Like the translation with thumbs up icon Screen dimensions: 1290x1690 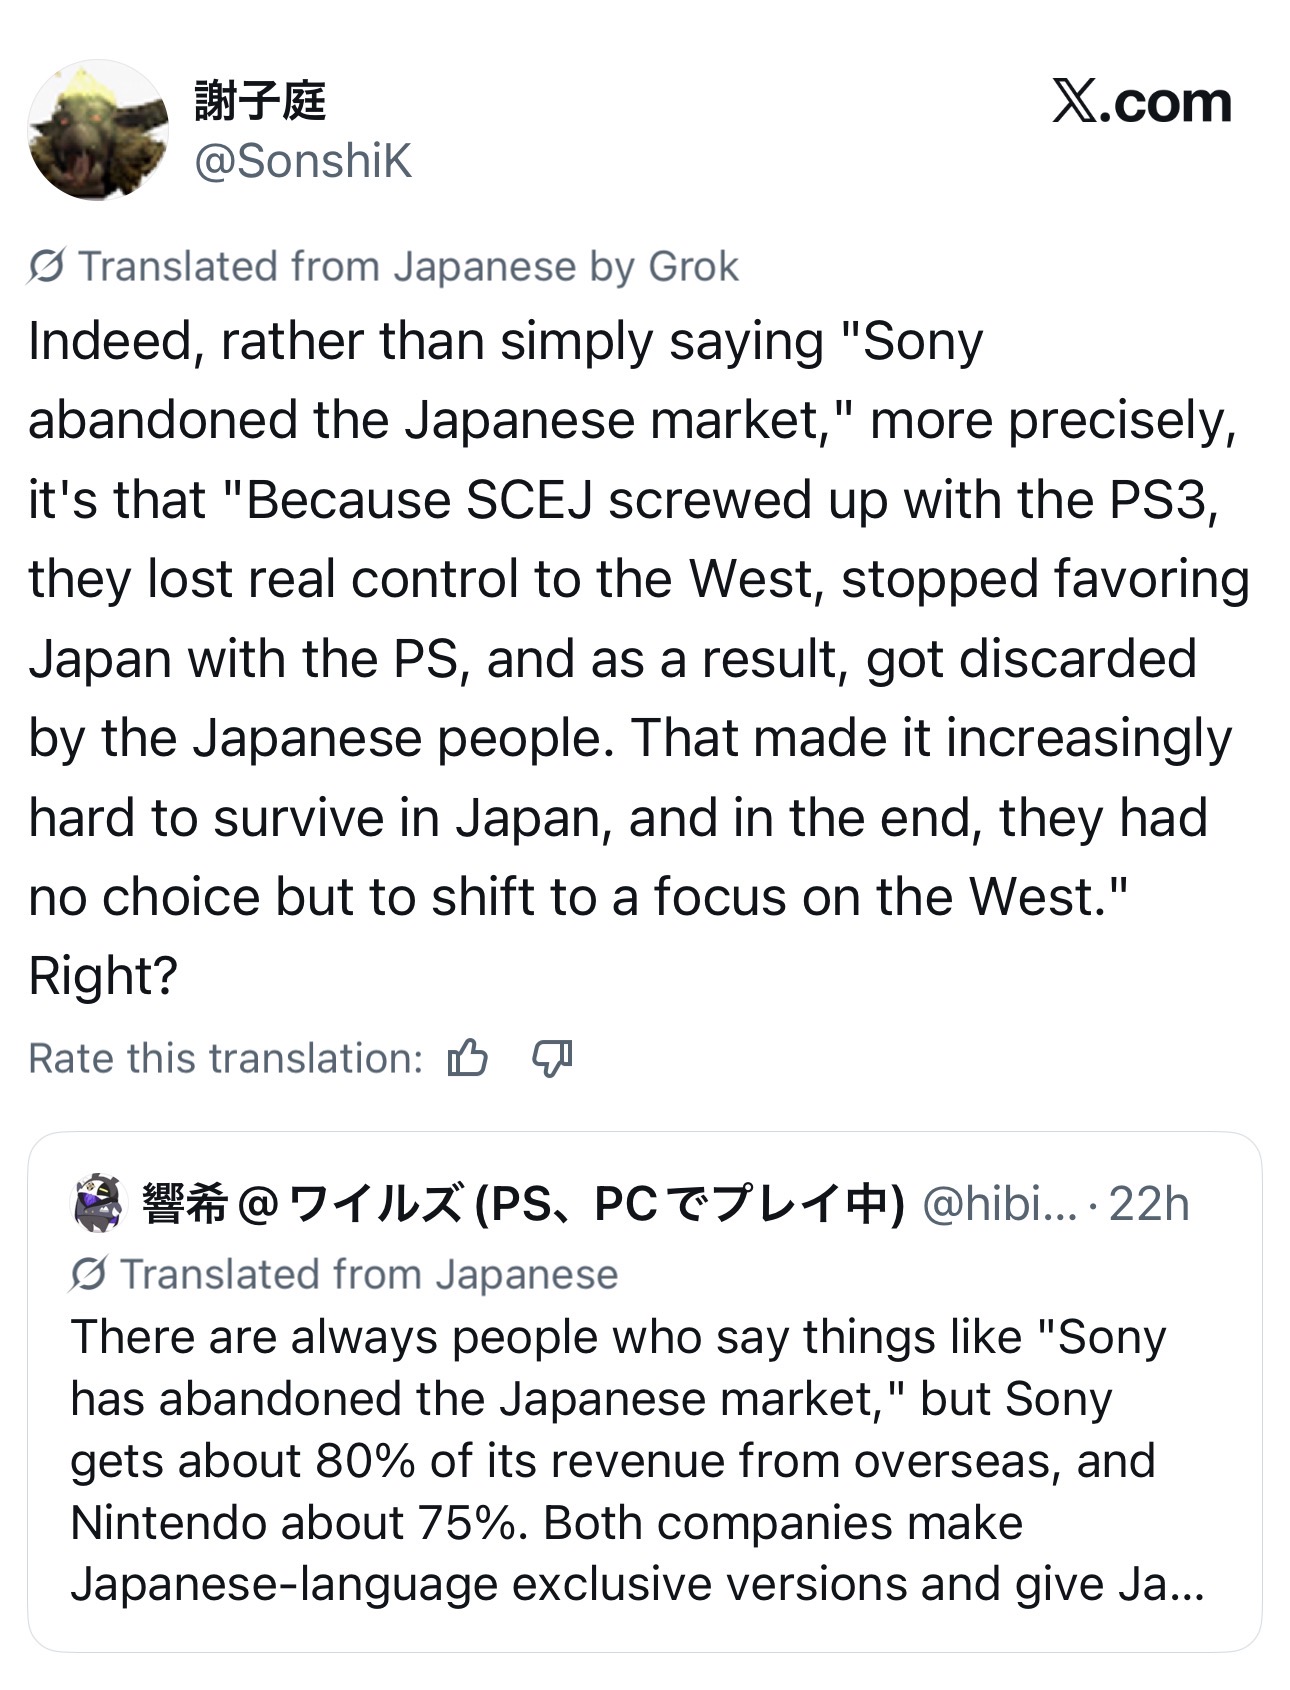click(x=468, y=1057)
